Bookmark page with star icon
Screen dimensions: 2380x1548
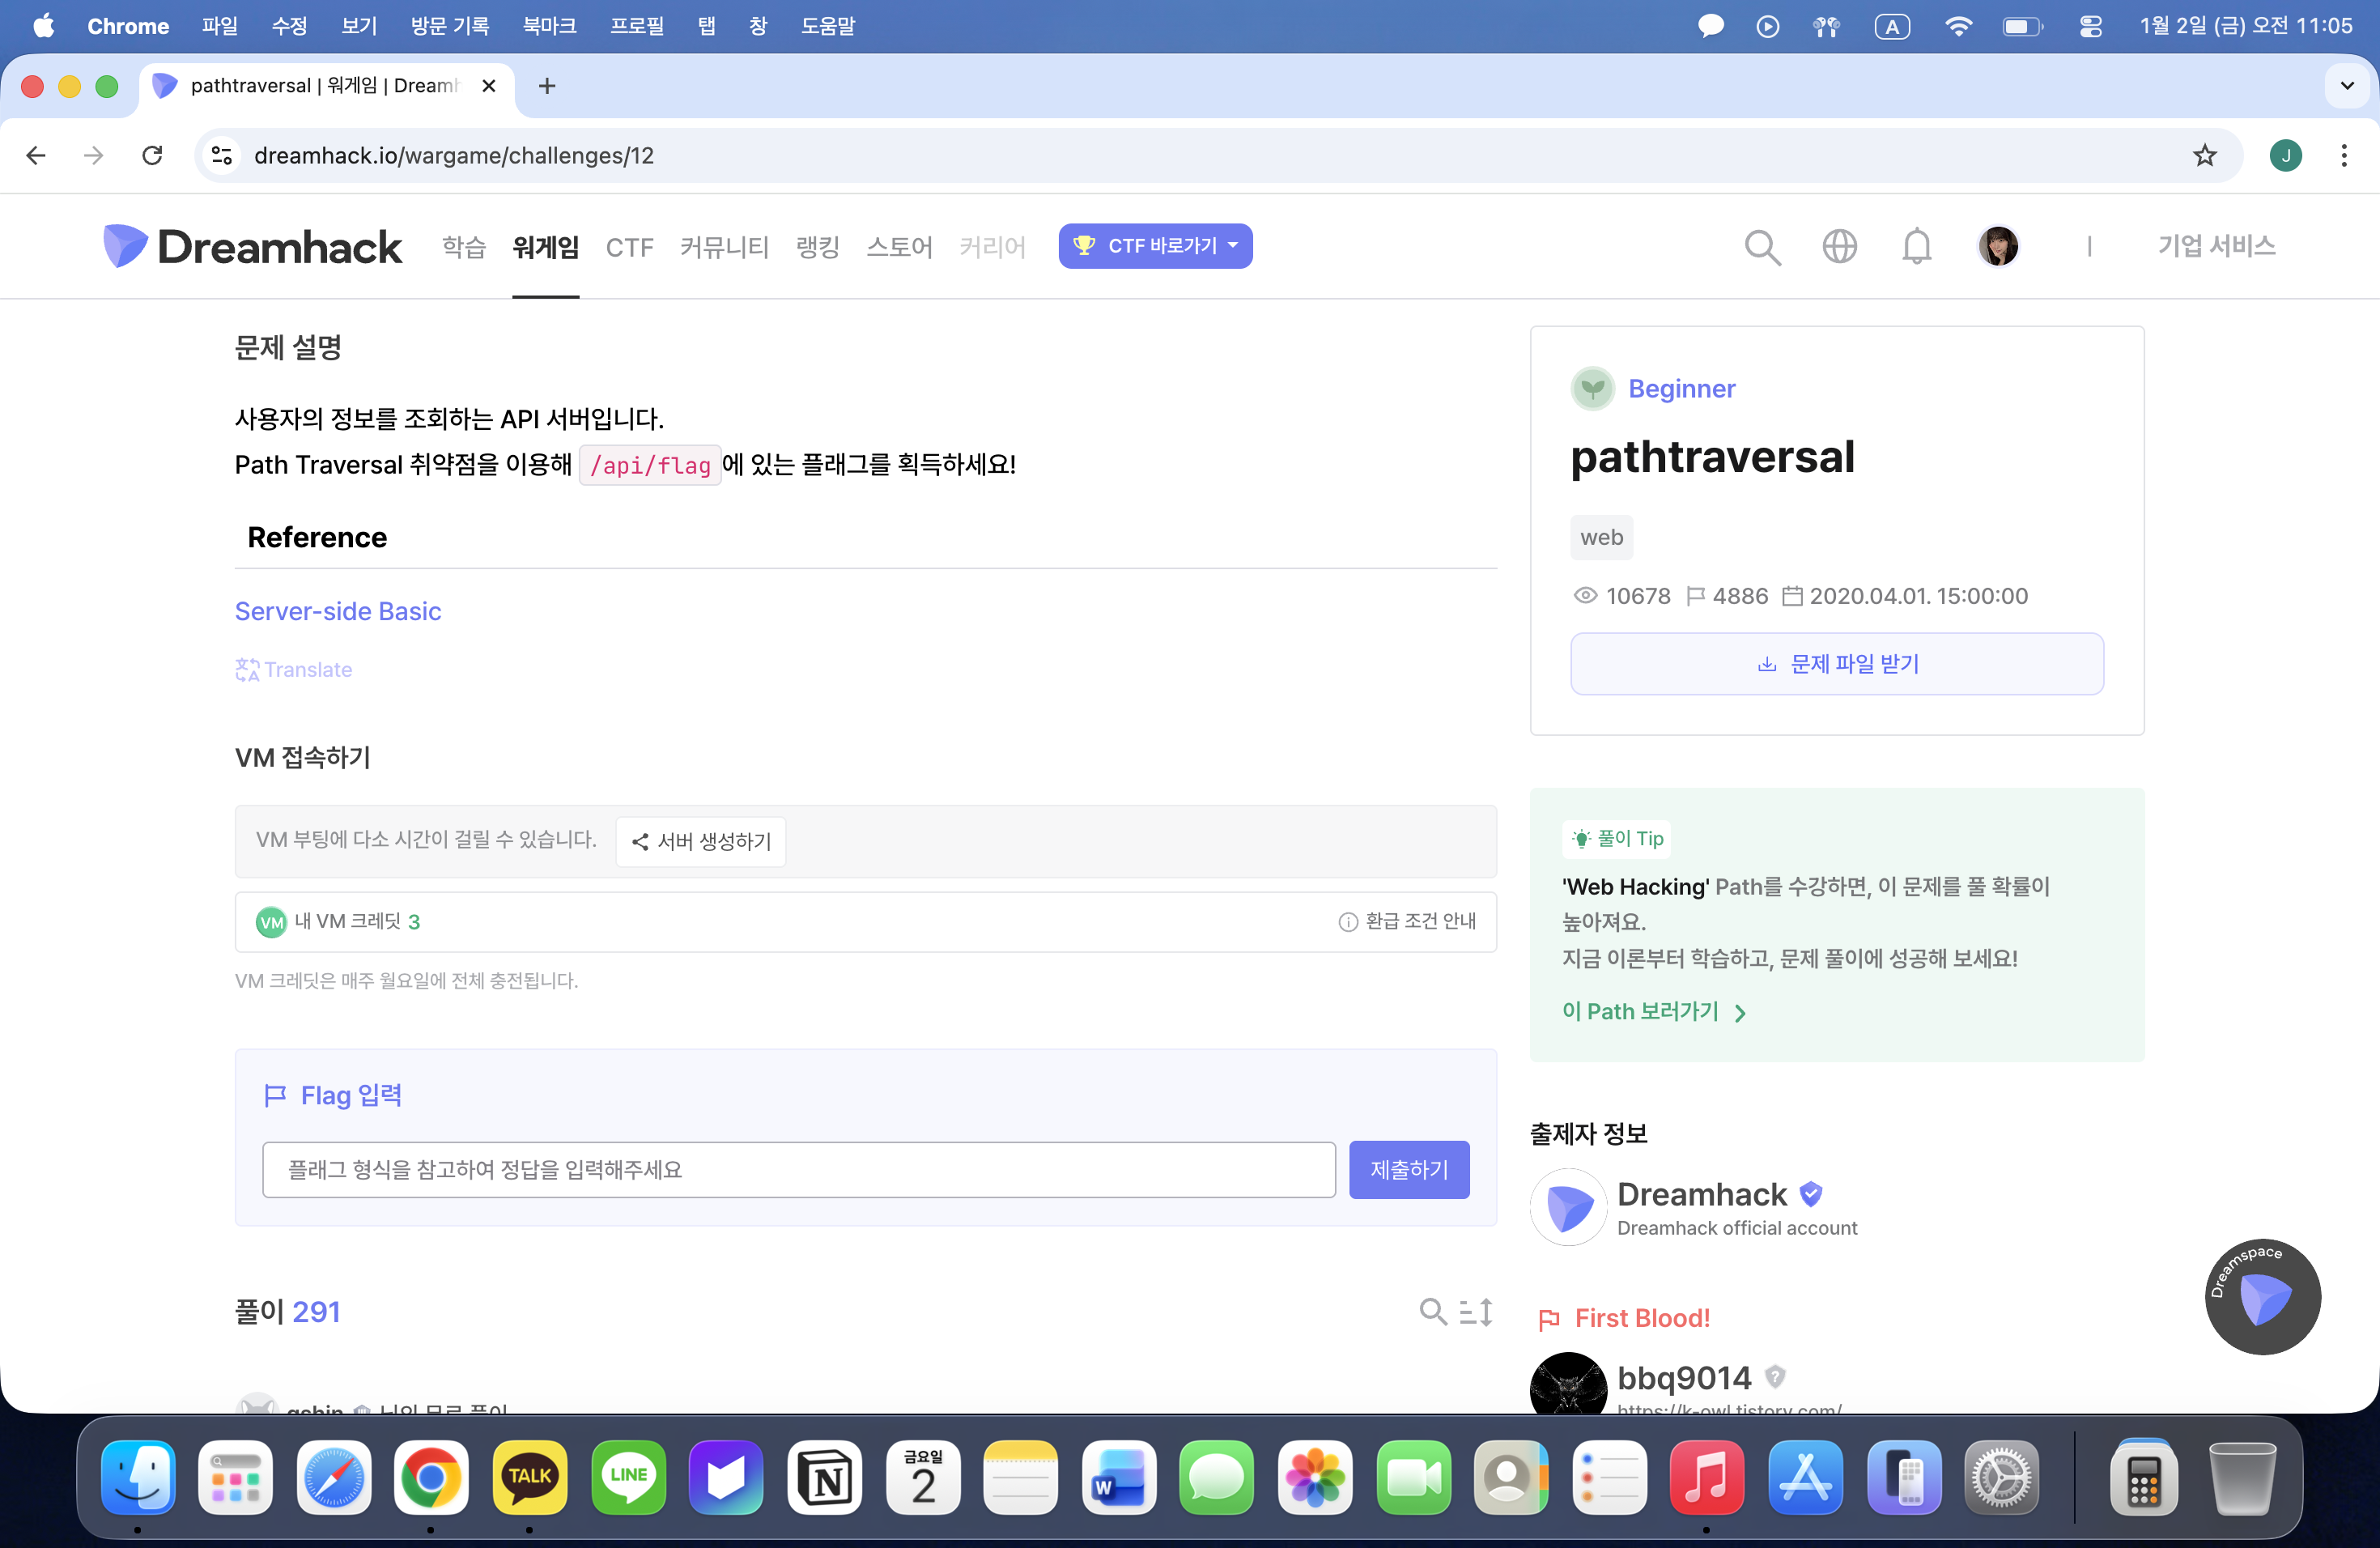click(2204, 155)
